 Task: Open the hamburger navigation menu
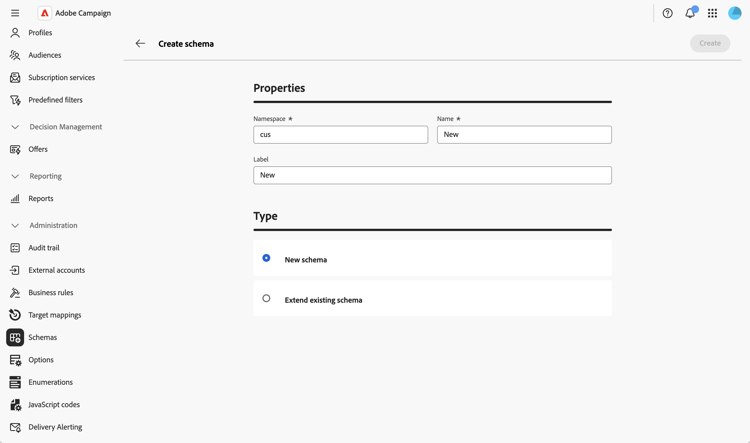[15, 13]
